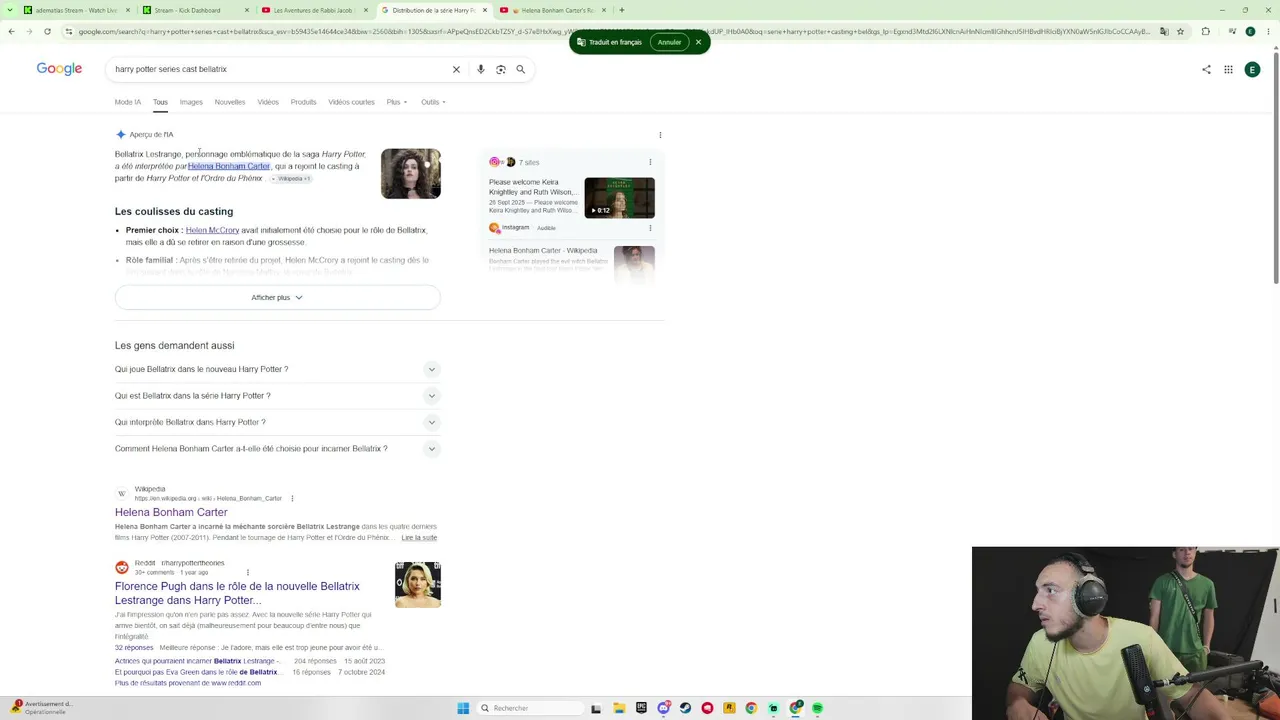
Task: Expand 'Qui est Bellatrix dans la série Harry Potter ?'
Action: coord(277,396)
